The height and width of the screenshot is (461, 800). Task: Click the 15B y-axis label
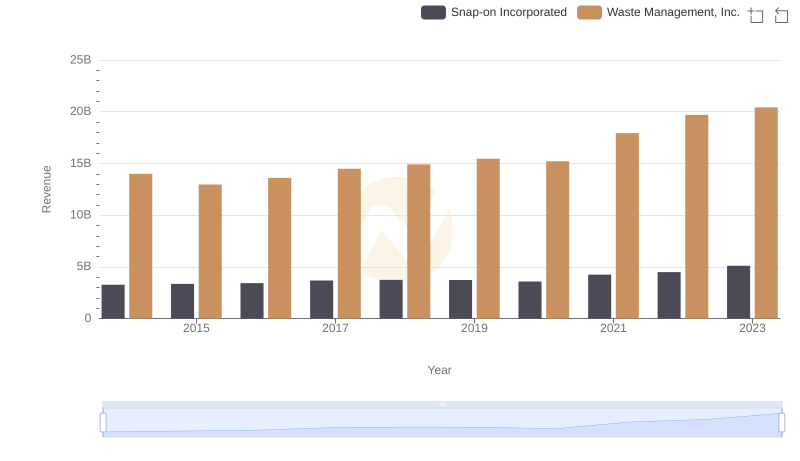pos(81,163)
